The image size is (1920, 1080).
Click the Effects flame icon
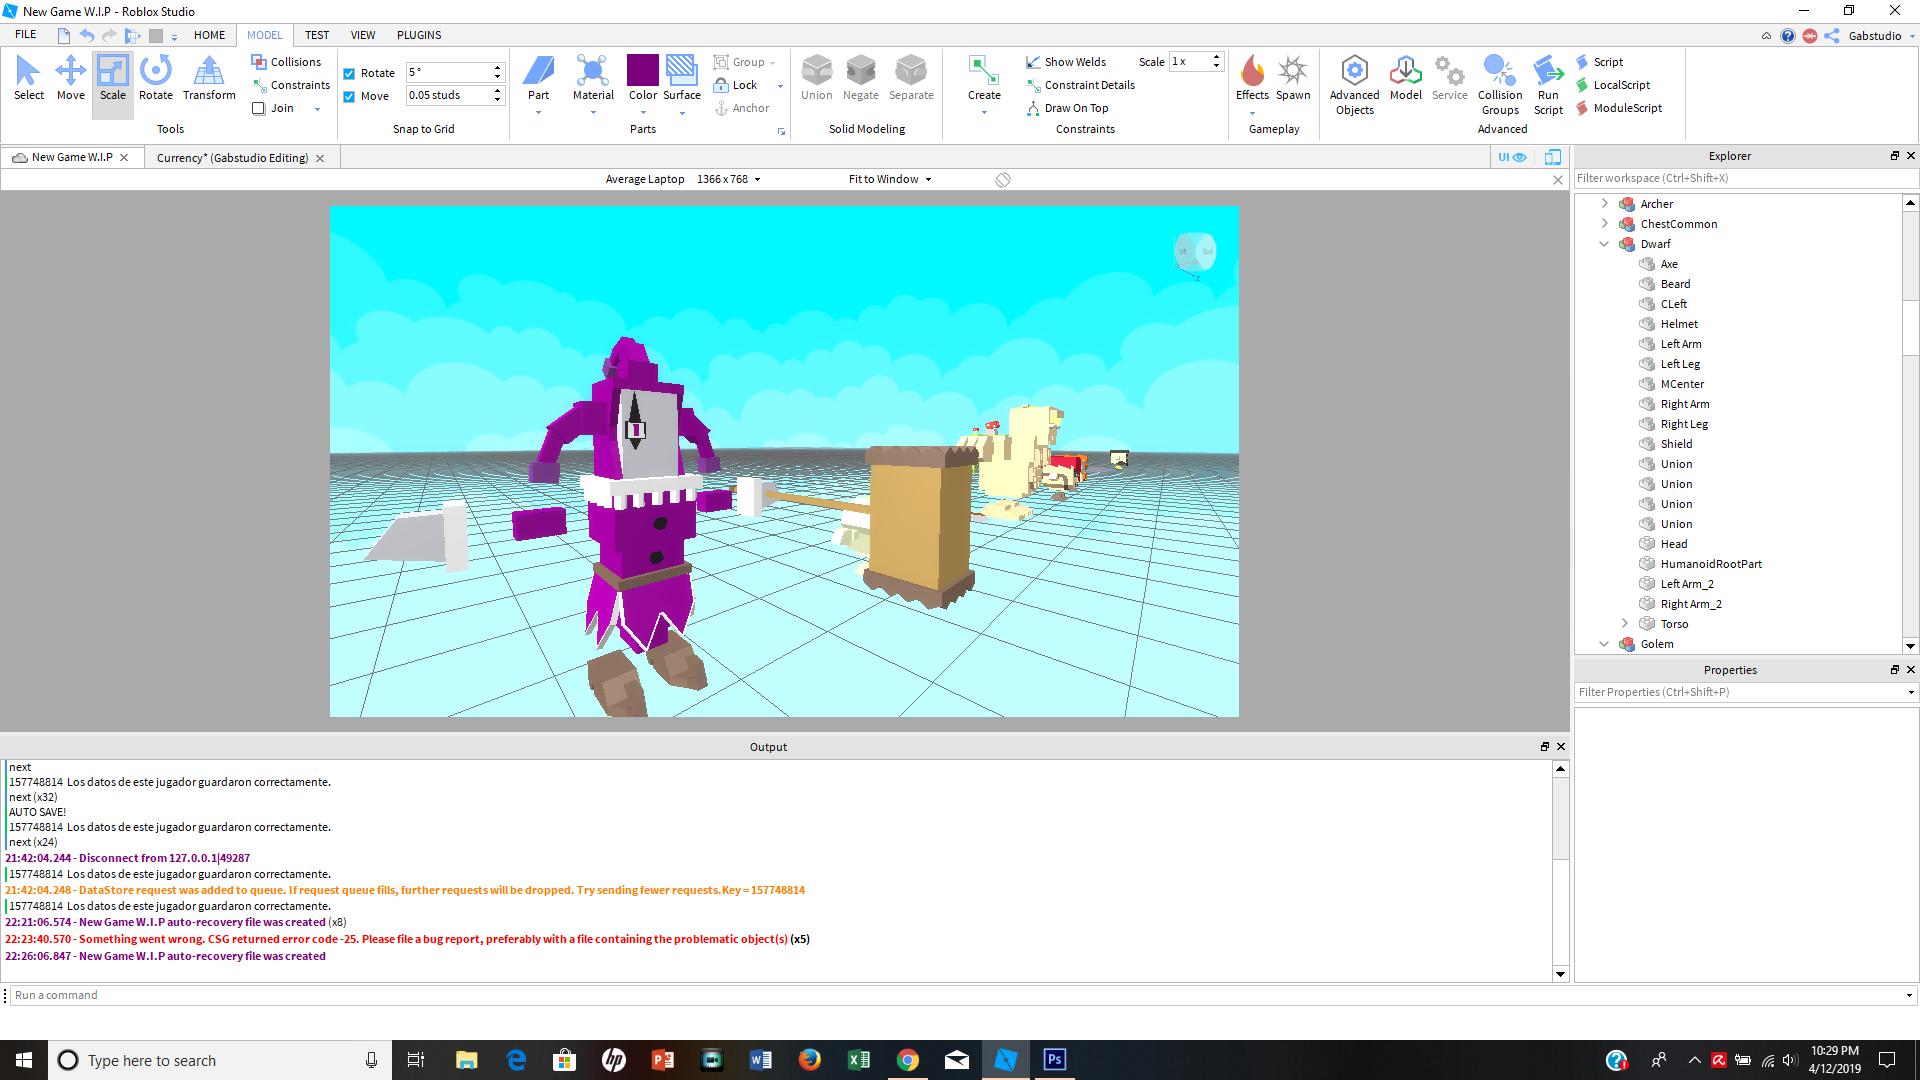pyautogui.click(x=1252, y=72)
